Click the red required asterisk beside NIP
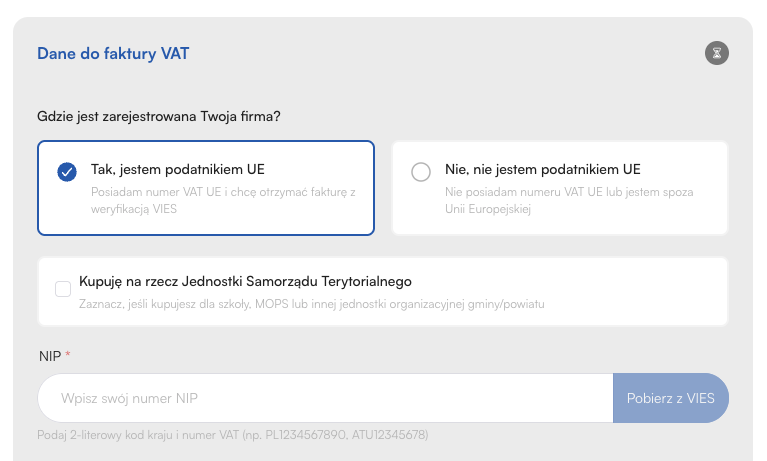The height and width of the screenshot is (461, 767). 68,355
